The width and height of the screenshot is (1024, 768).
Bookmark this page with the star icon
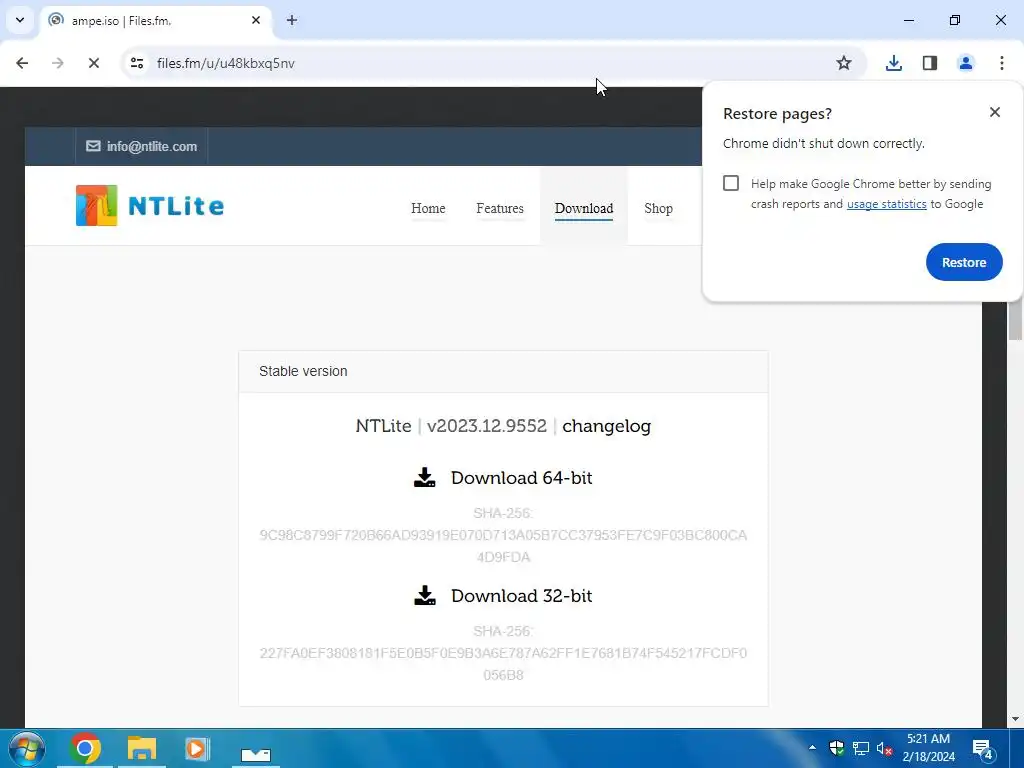tap(844, 63)
